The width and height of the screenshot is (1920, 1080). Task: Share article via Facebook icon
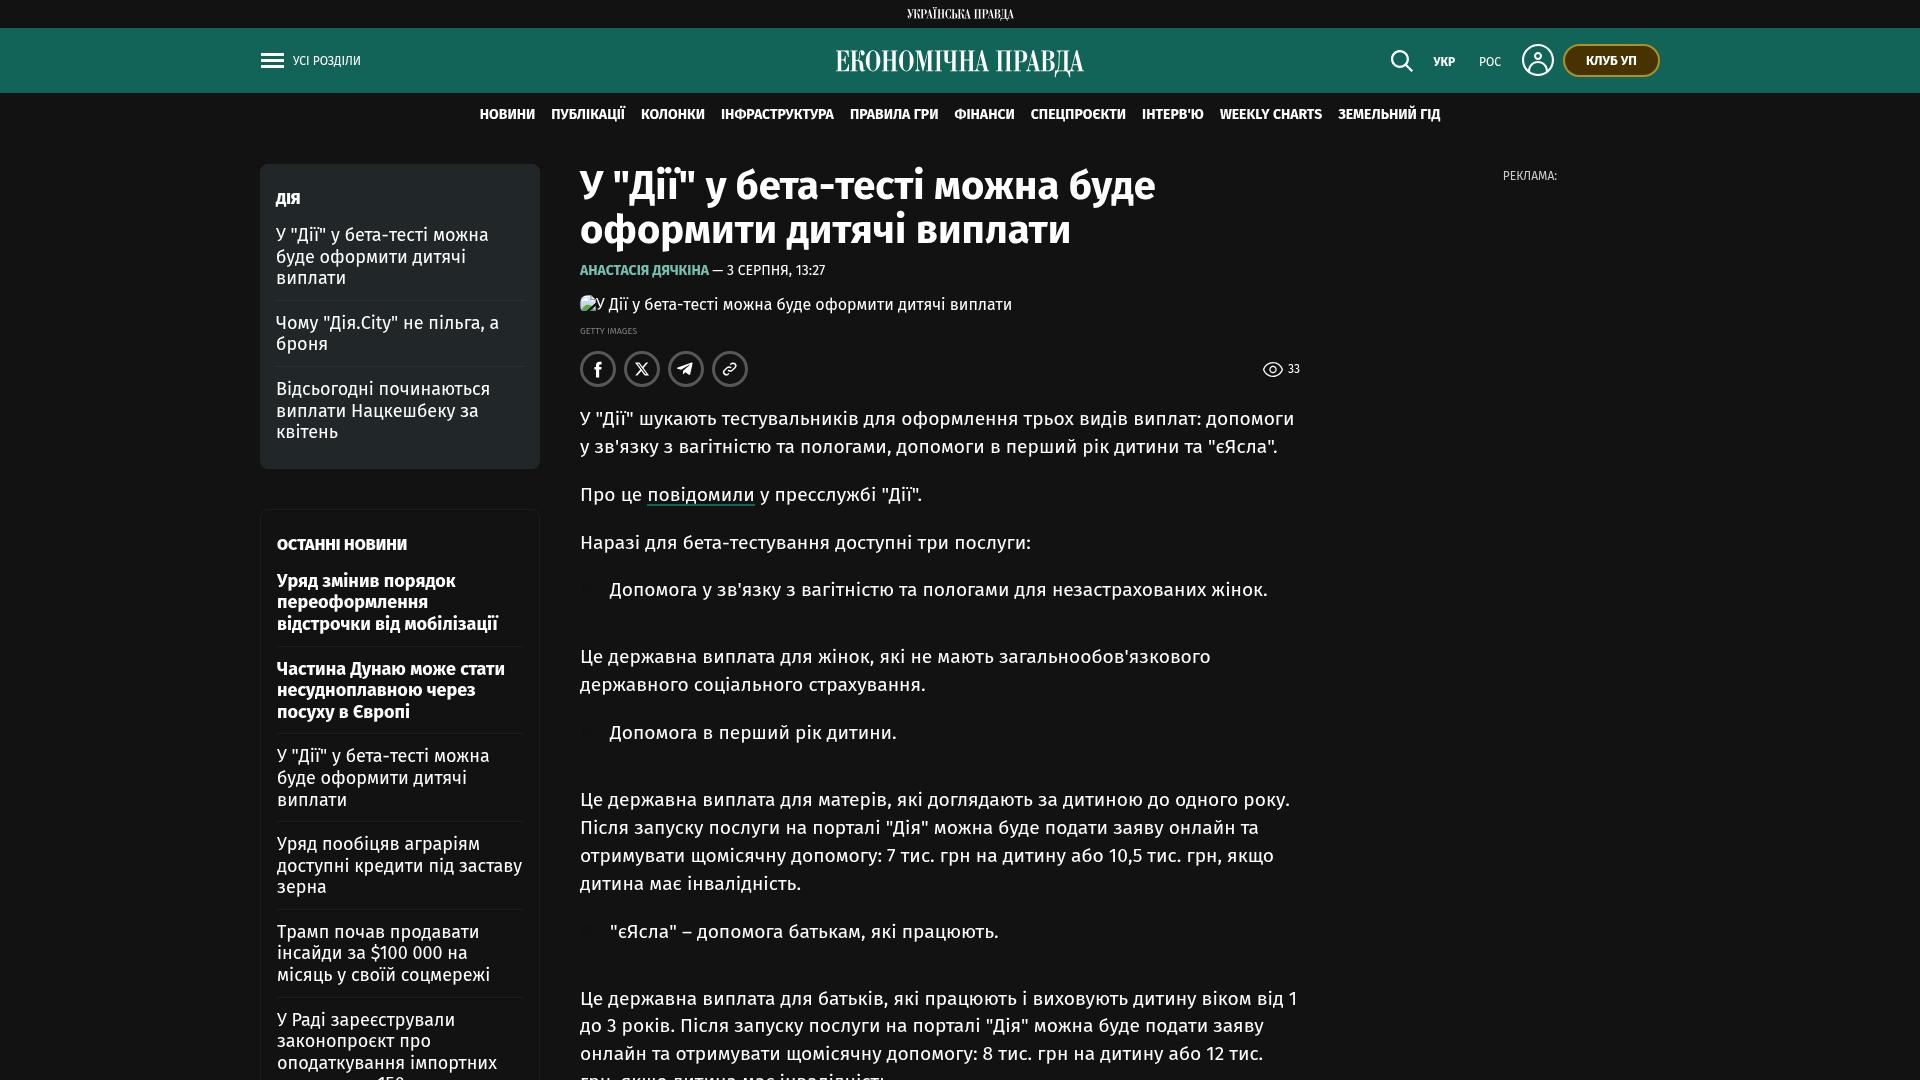pos(598,369)
